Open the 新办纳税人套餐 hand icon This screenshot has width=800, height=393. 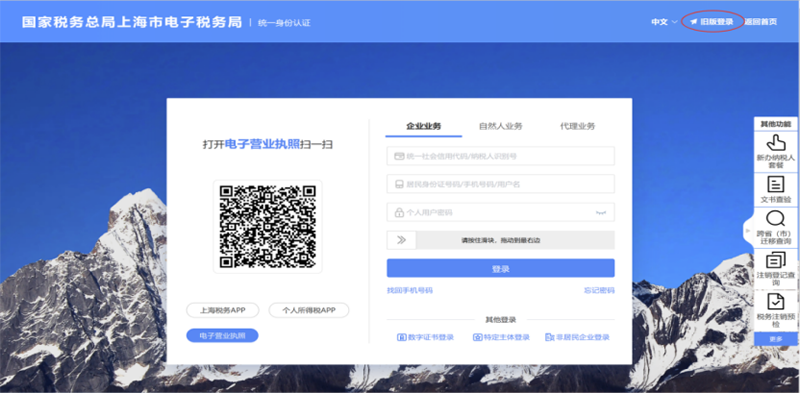(776, 142)
